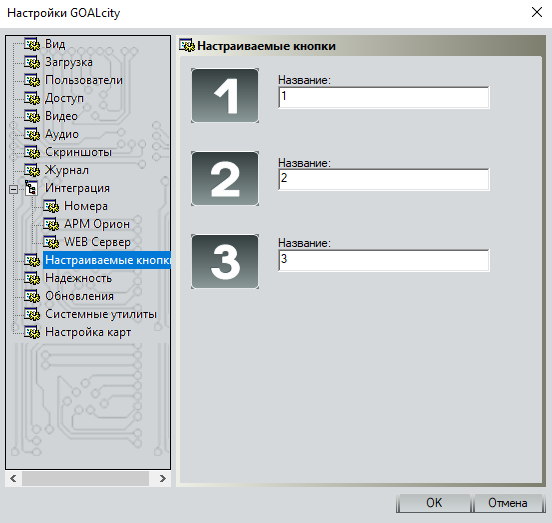Open the Пользователи settings section
The image size is (552, 523).
84,80
